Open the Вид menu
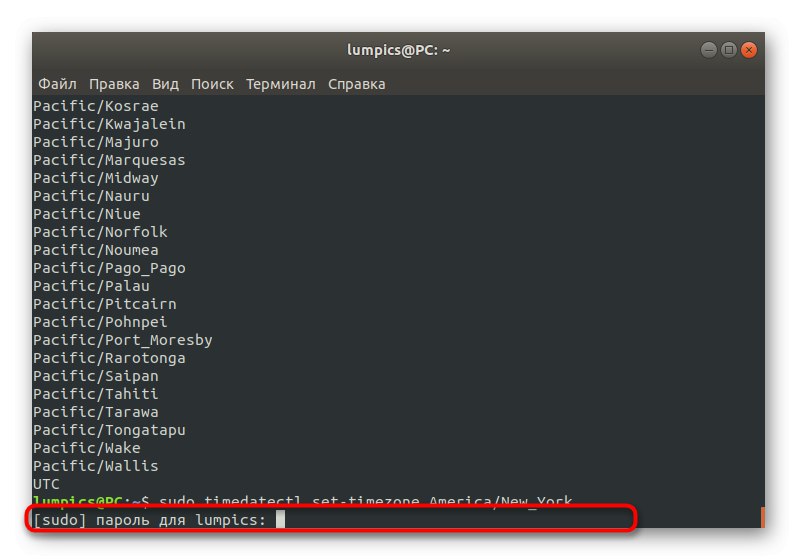The height and width of the screenshot is (560, 797). [166, 84]
